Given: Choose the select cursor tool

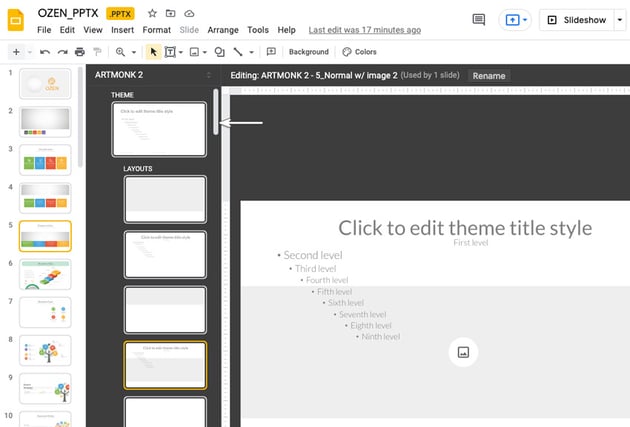Looking at the screenshot, I should point(152,52).
